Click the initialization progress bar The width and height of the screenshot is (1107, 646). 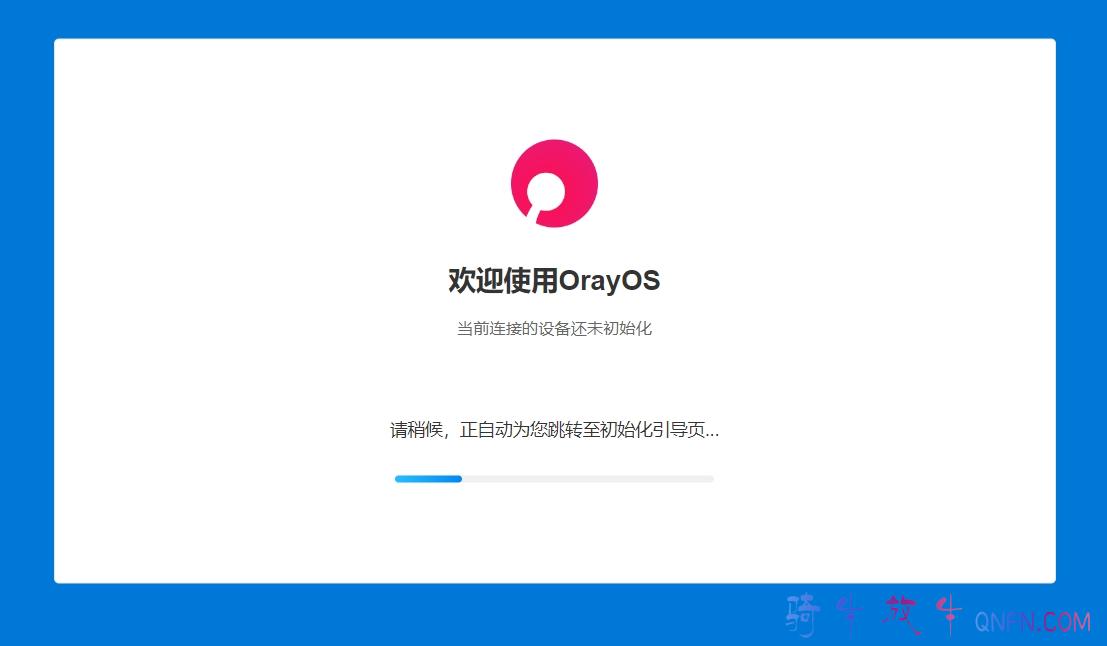(554, 479)
